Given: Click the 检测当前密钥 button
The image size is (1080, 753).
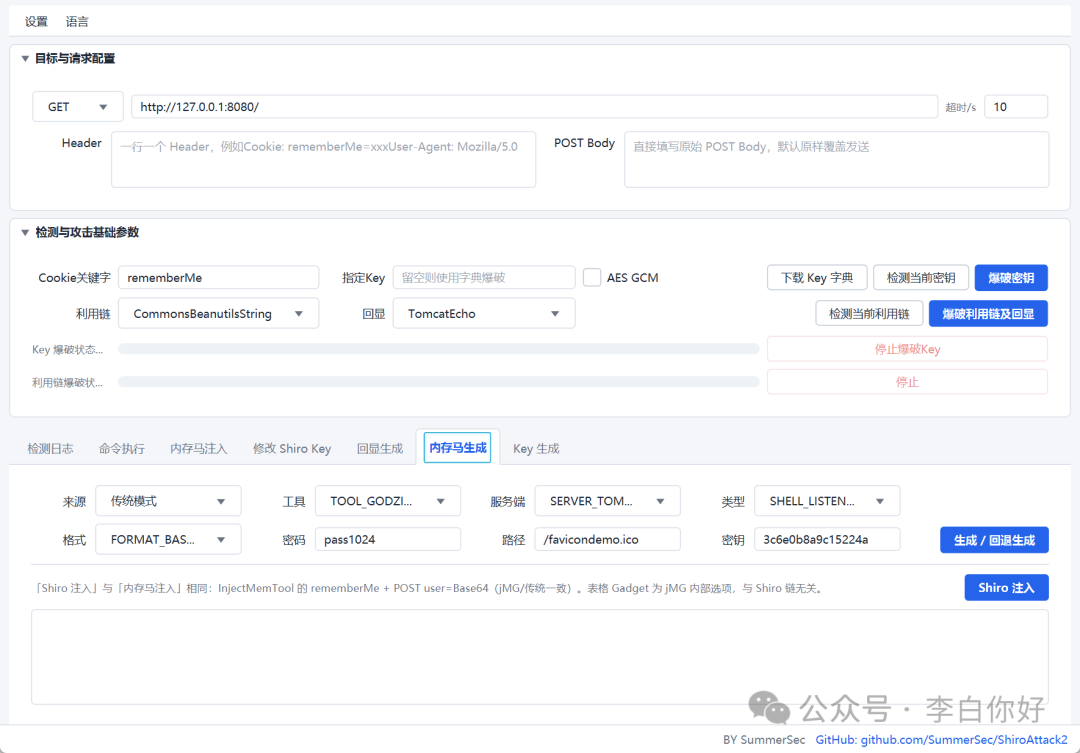Looking at the screenshot, I should point(921,278).
